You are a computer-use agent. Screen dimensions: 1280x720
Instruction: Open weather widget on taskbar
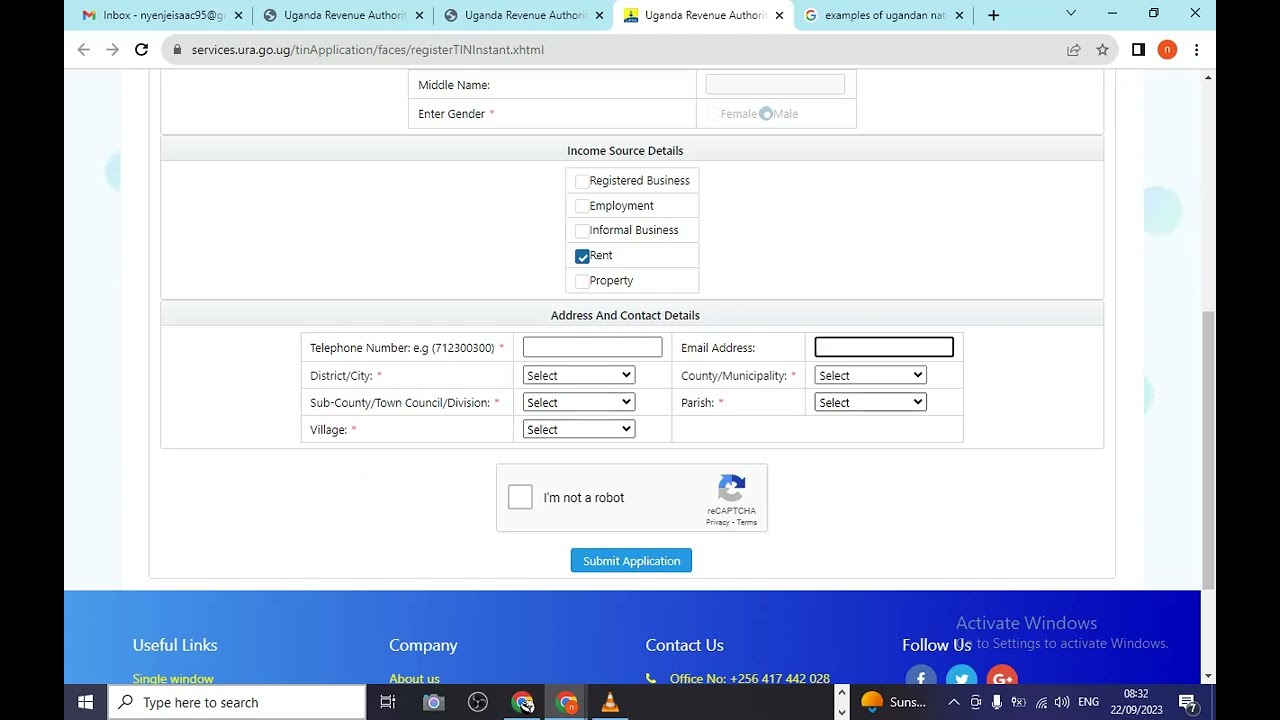pyautogui.click(x=894, y=702)
